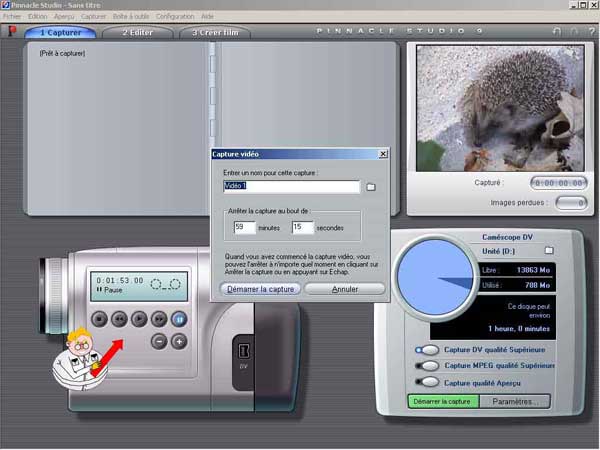600x450 pixels.
Task: Click the Pause status on camcorder display
Action: pyautogui.click(x=109, y=290)
